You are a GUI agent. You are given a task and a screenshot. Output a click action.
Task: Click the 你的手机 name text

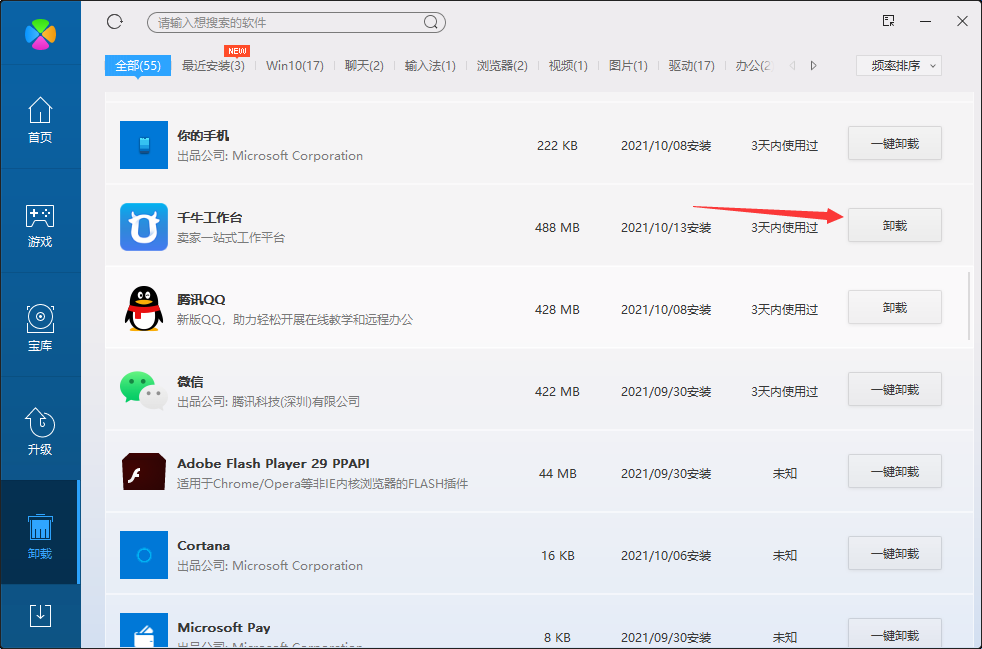pyautogui.click(x=204, y=135)
